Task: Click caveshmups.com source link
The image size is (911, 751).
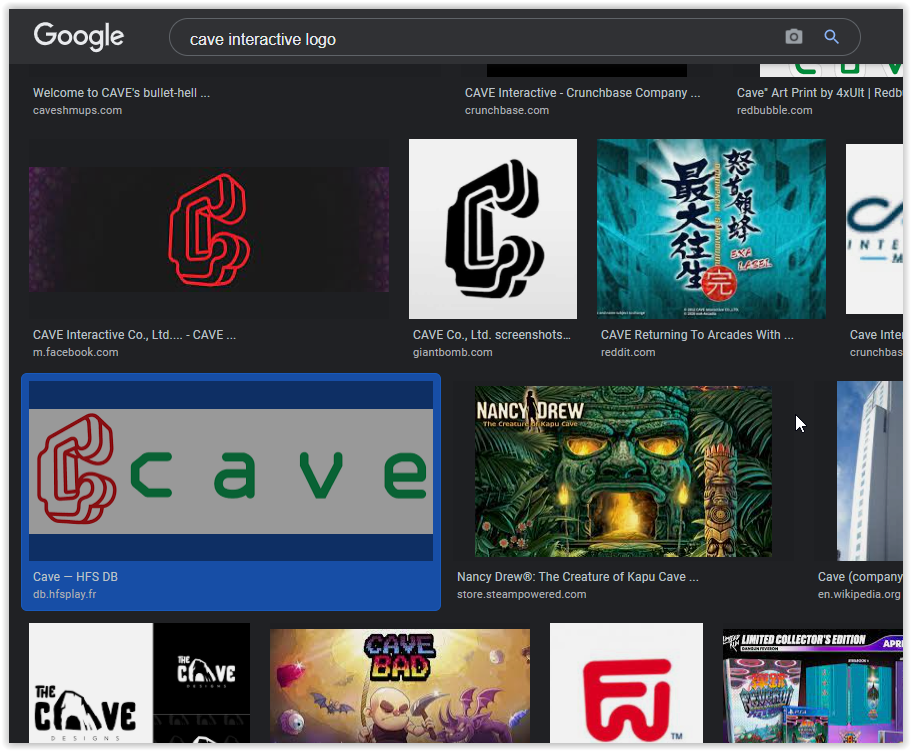Action: (x=77, y=110)
